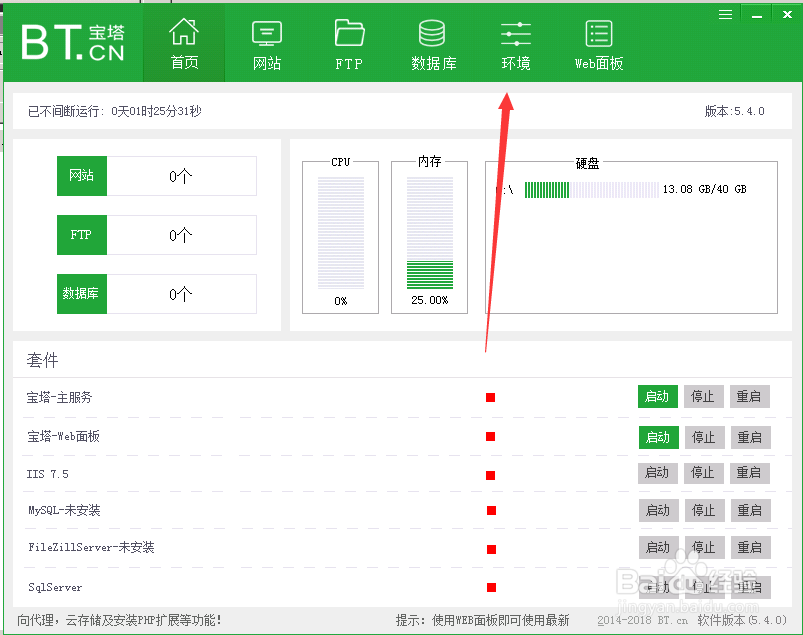This screenshot has width=803, height=635.
Task: Click the 0% CPU percentage
Action: tap(341, 301)
